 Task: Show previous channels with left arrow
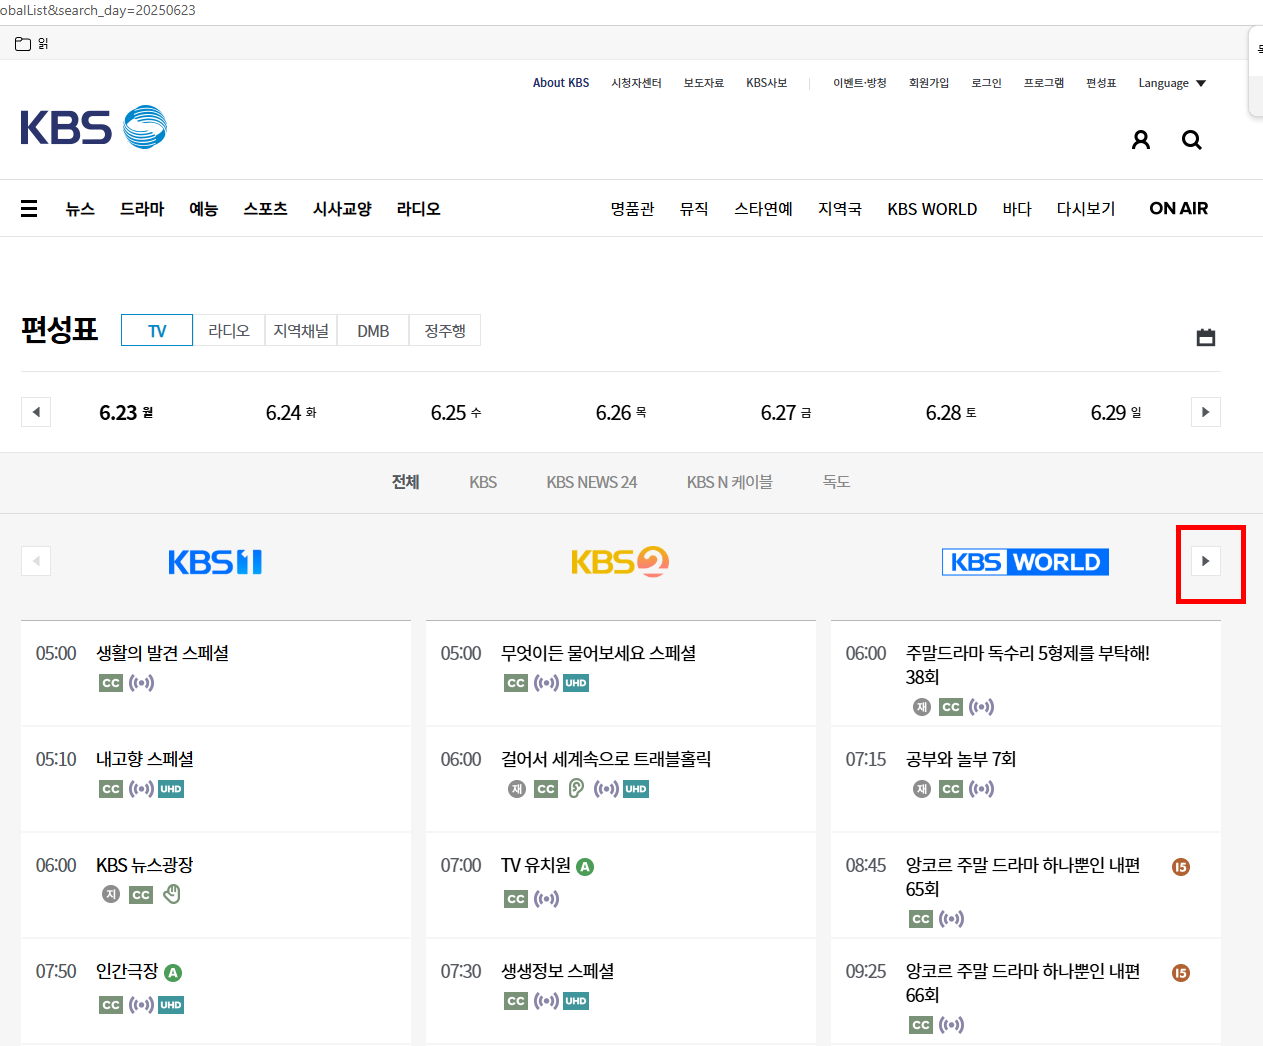(x=36, y=561)
